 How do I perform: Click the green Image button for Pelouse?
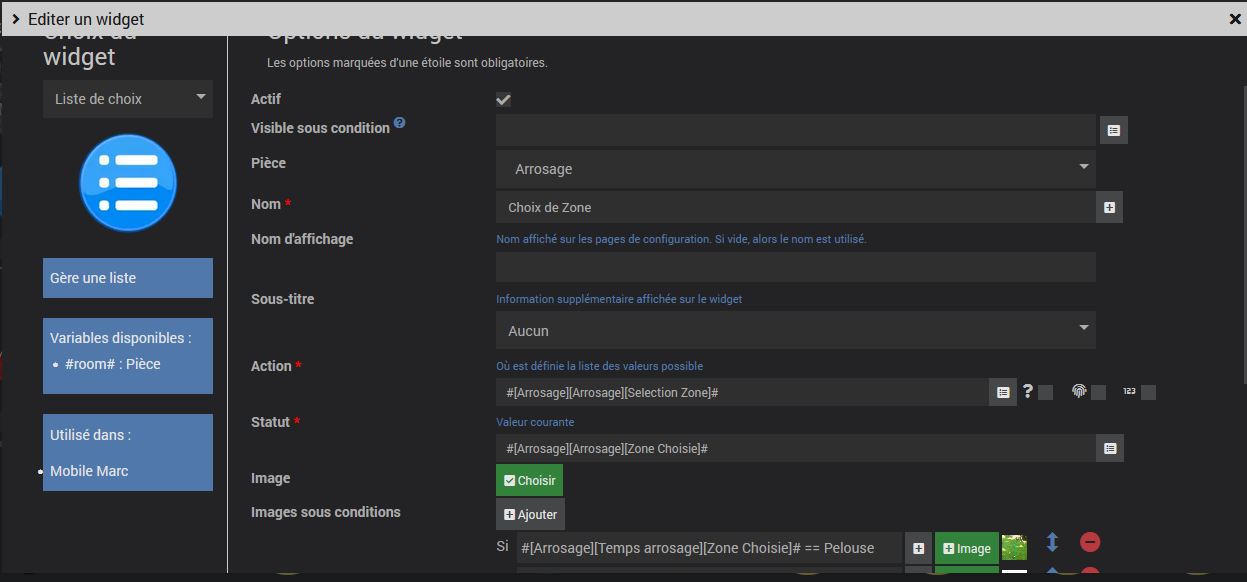tap(966, 548)
